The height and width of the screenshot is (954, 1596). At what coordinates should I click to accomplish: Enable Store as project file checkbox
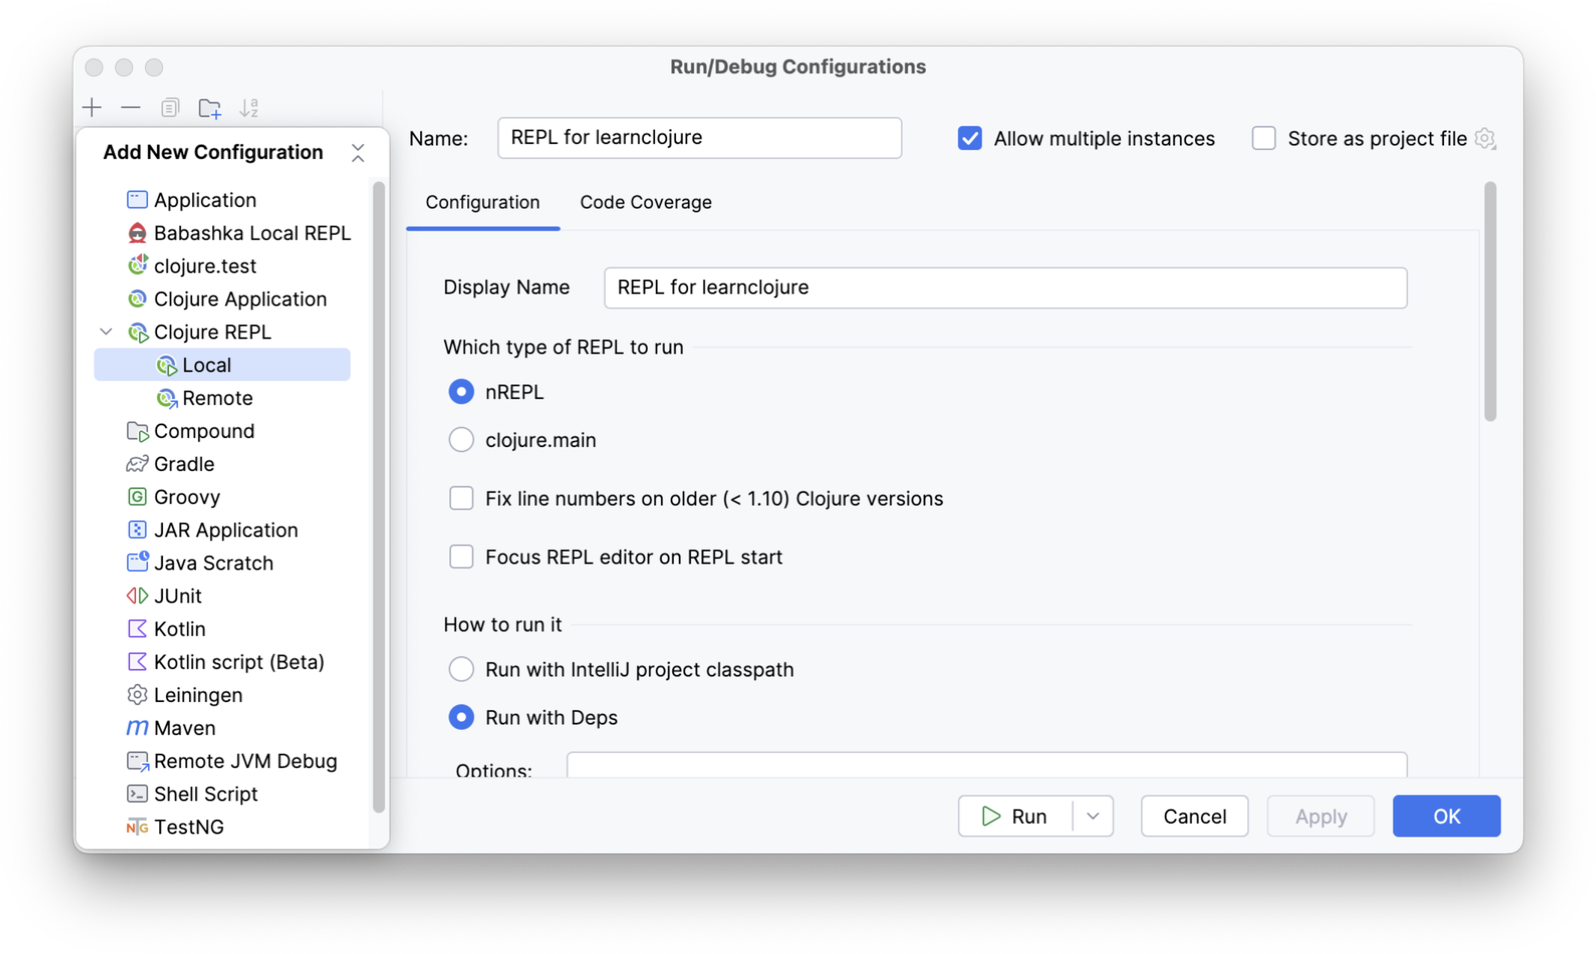[1264, 138]
